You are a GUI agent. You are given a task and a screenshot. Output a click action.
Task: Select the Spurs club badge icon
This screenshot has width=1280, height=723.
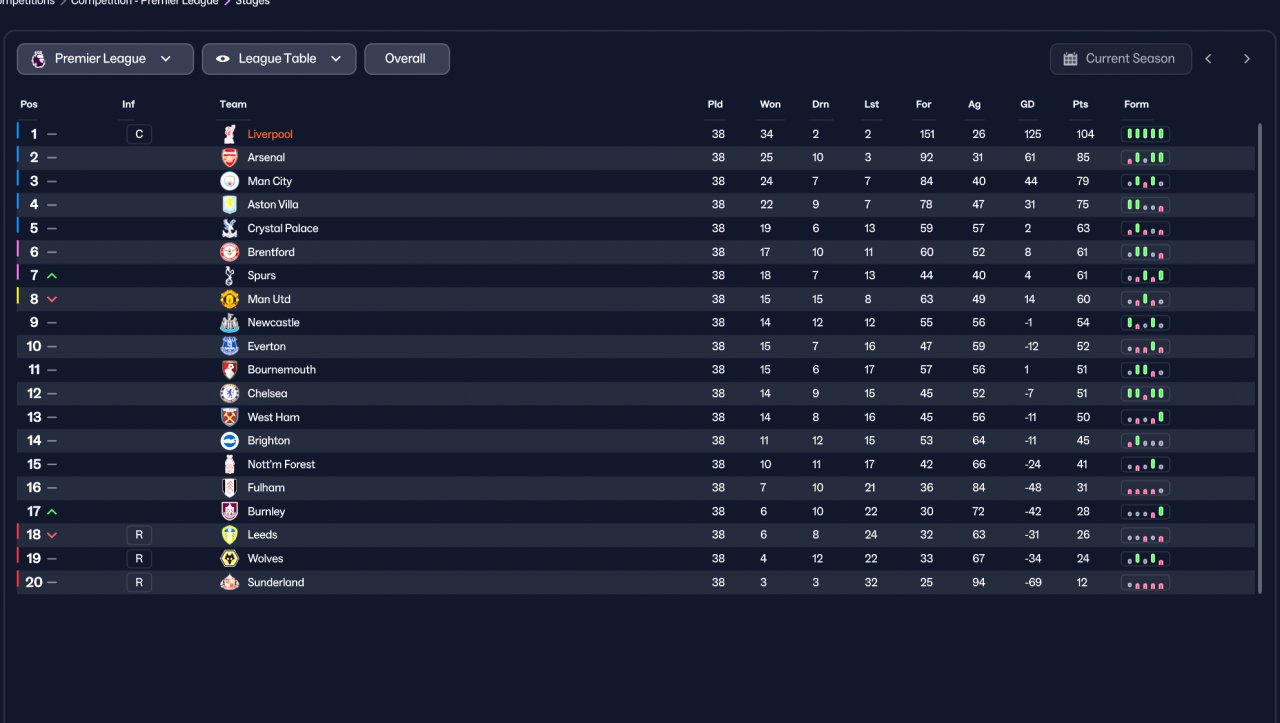pos(230,275)
